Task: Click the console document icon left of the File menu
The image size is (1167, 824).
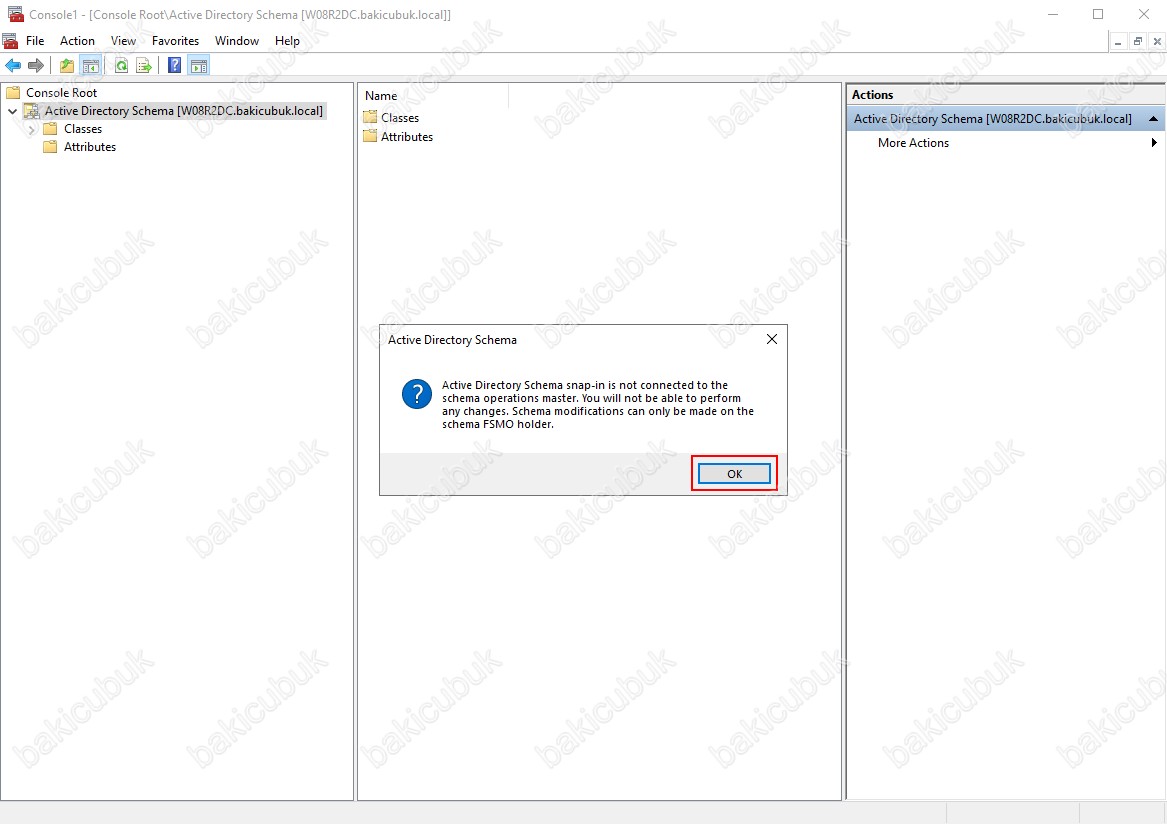Action: click(x=10, y=40)
